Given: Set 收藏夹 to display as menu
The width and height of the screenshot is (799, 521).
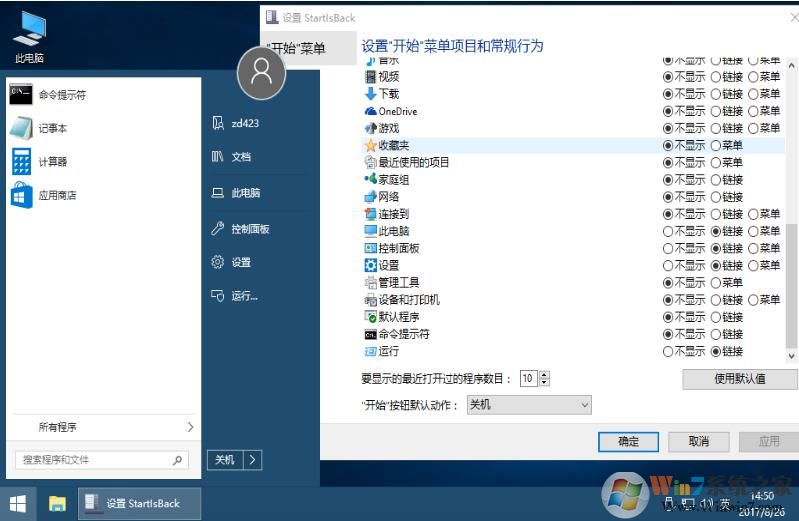Looking at the screenshot, I should click(715, 146).
